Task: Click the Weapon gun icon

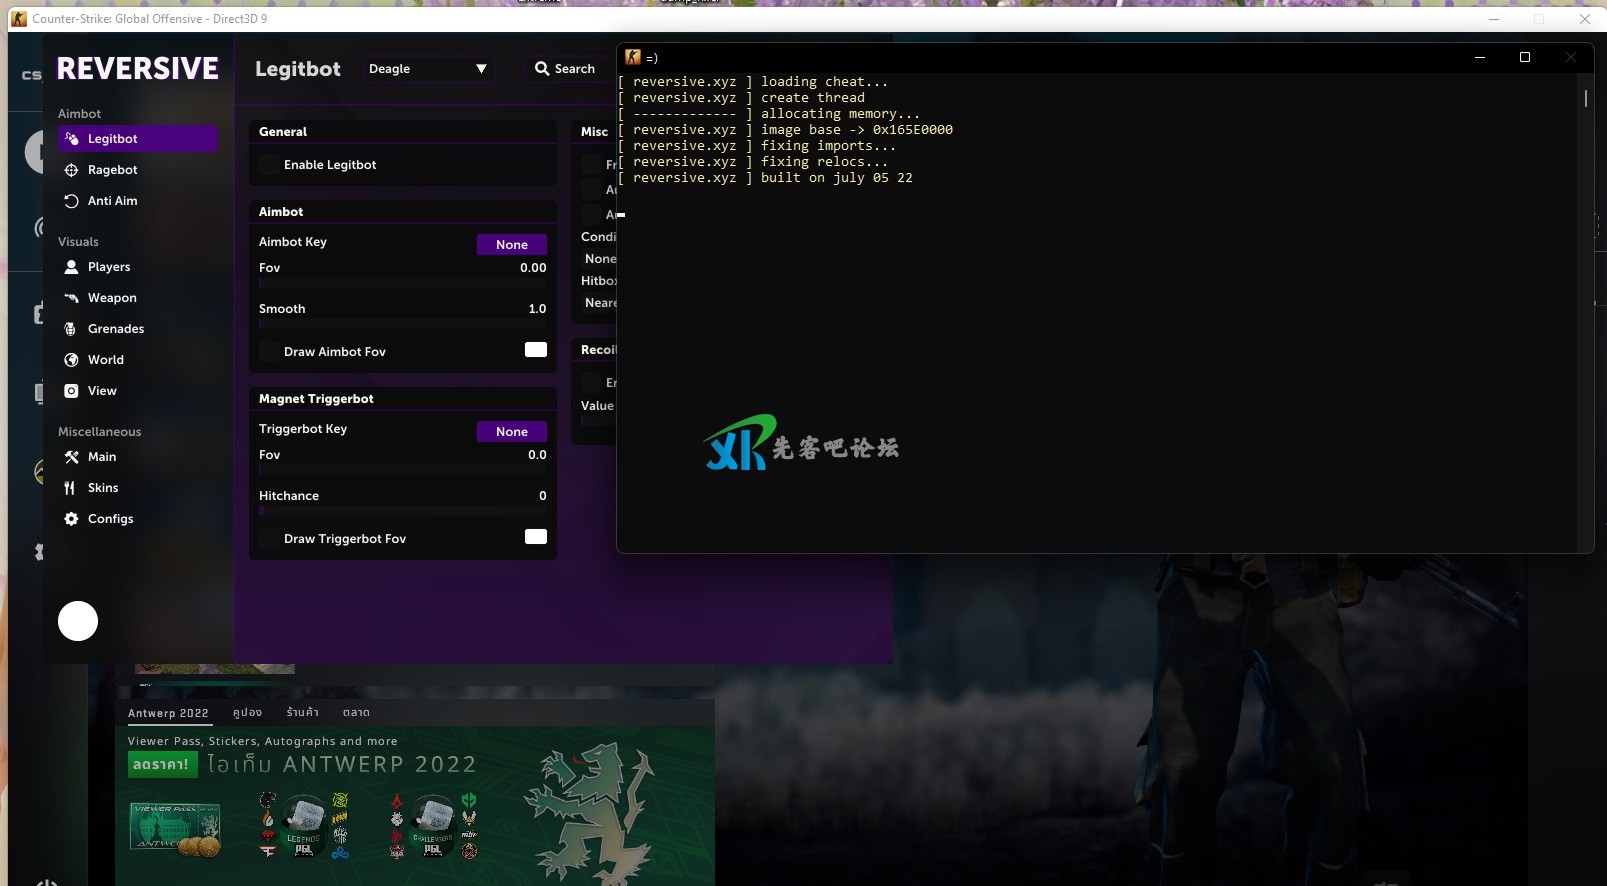Action: coord(71,298)
